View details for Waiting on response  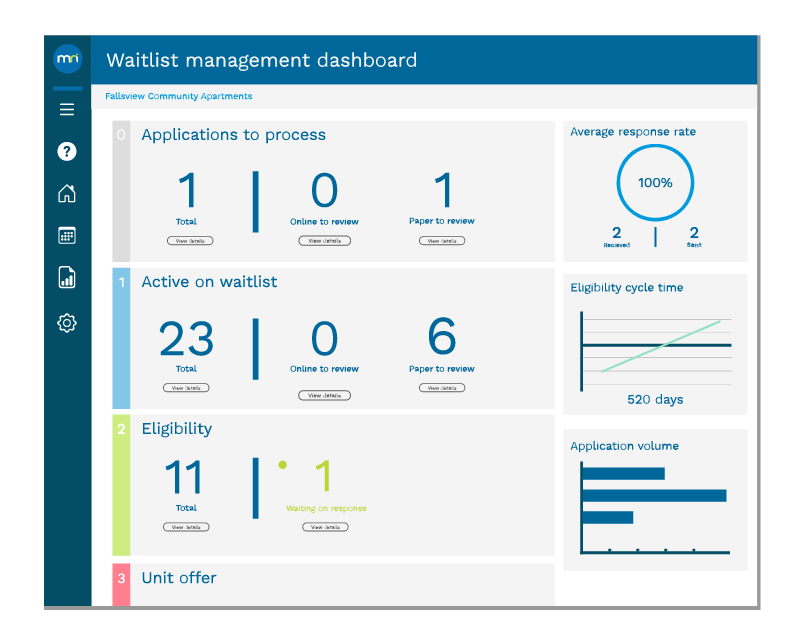(x=325, y=527)
